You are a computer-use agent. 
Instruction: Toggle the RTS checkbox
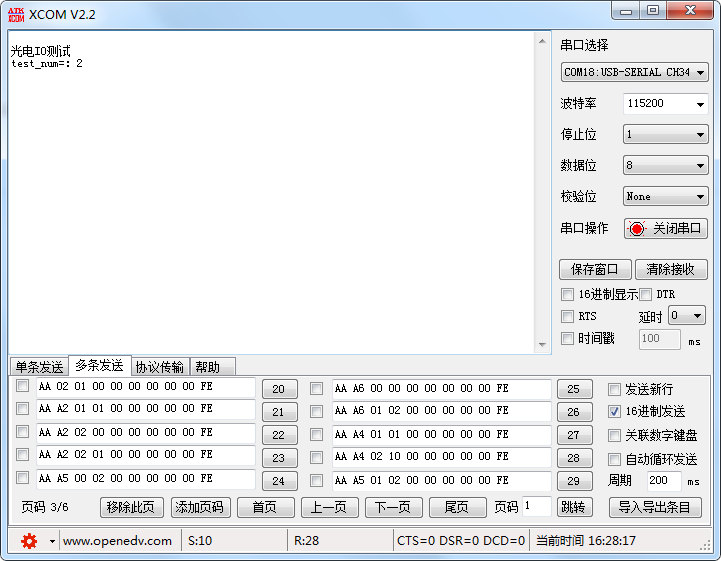pos(567,316)
